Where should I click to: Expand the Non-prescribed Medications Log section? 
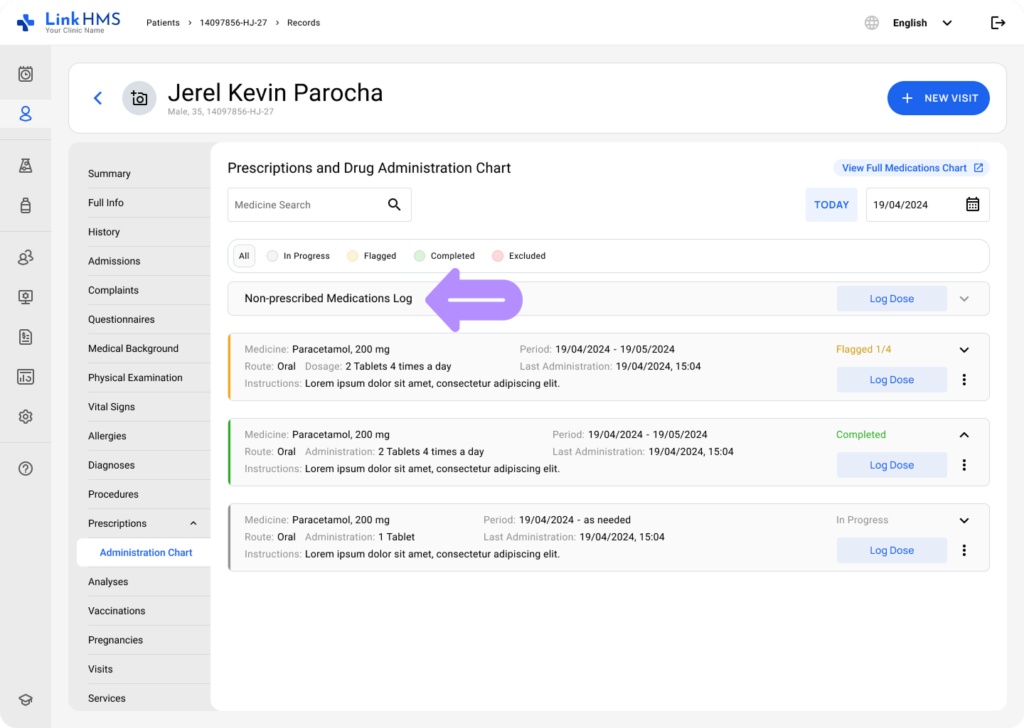pos(964,298)
